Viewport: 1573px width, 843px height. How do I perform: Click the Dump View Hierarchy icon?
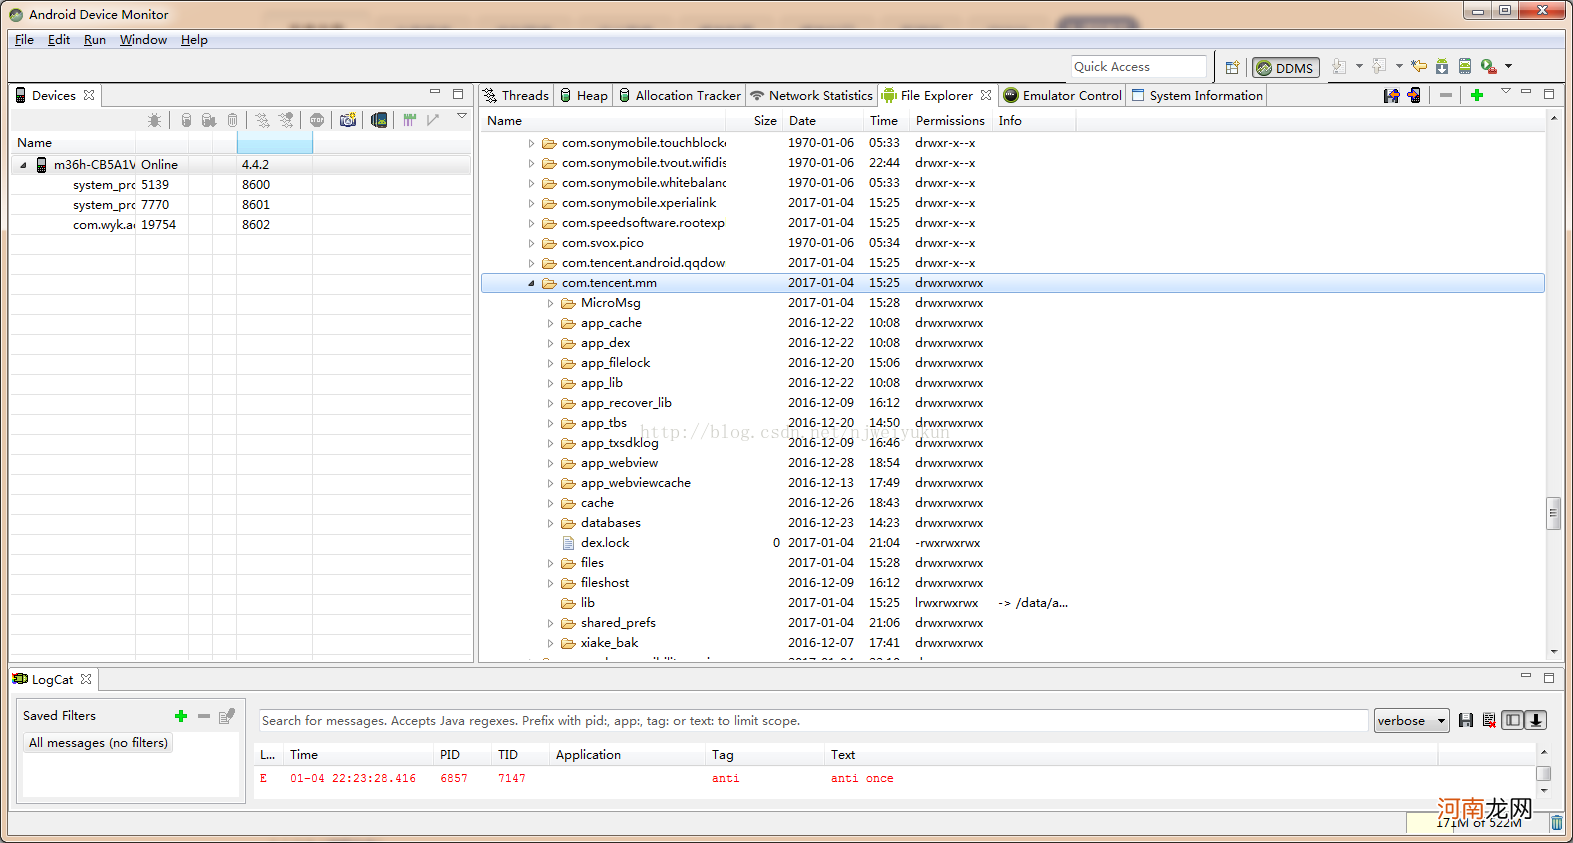click(379, 120)
